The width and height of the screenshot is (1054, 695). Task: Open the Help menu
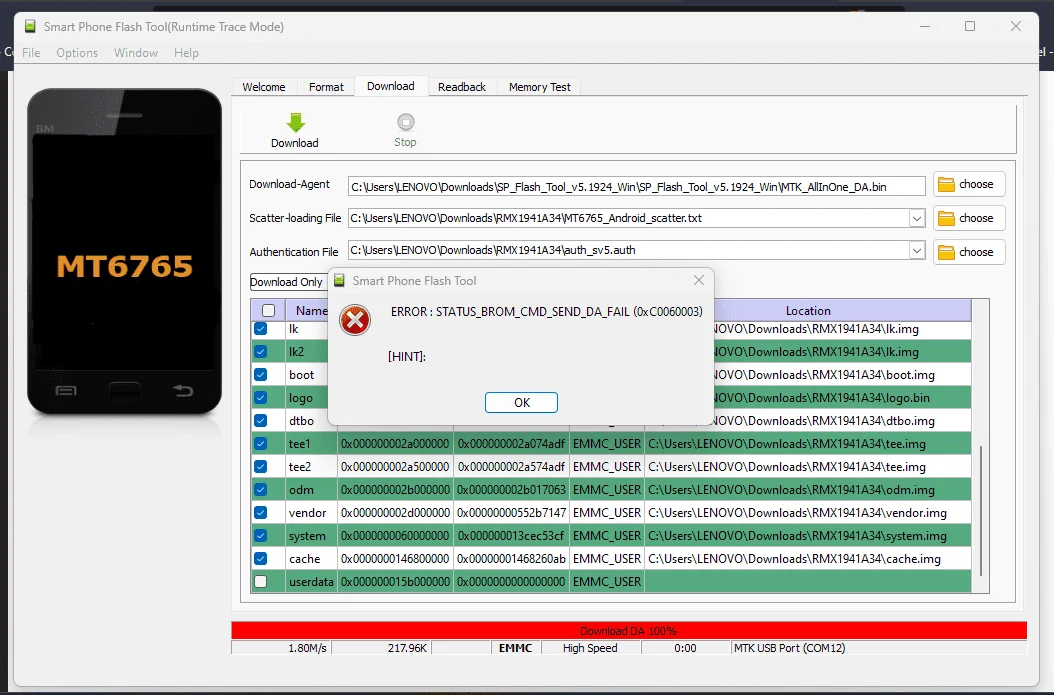[186, 52]
